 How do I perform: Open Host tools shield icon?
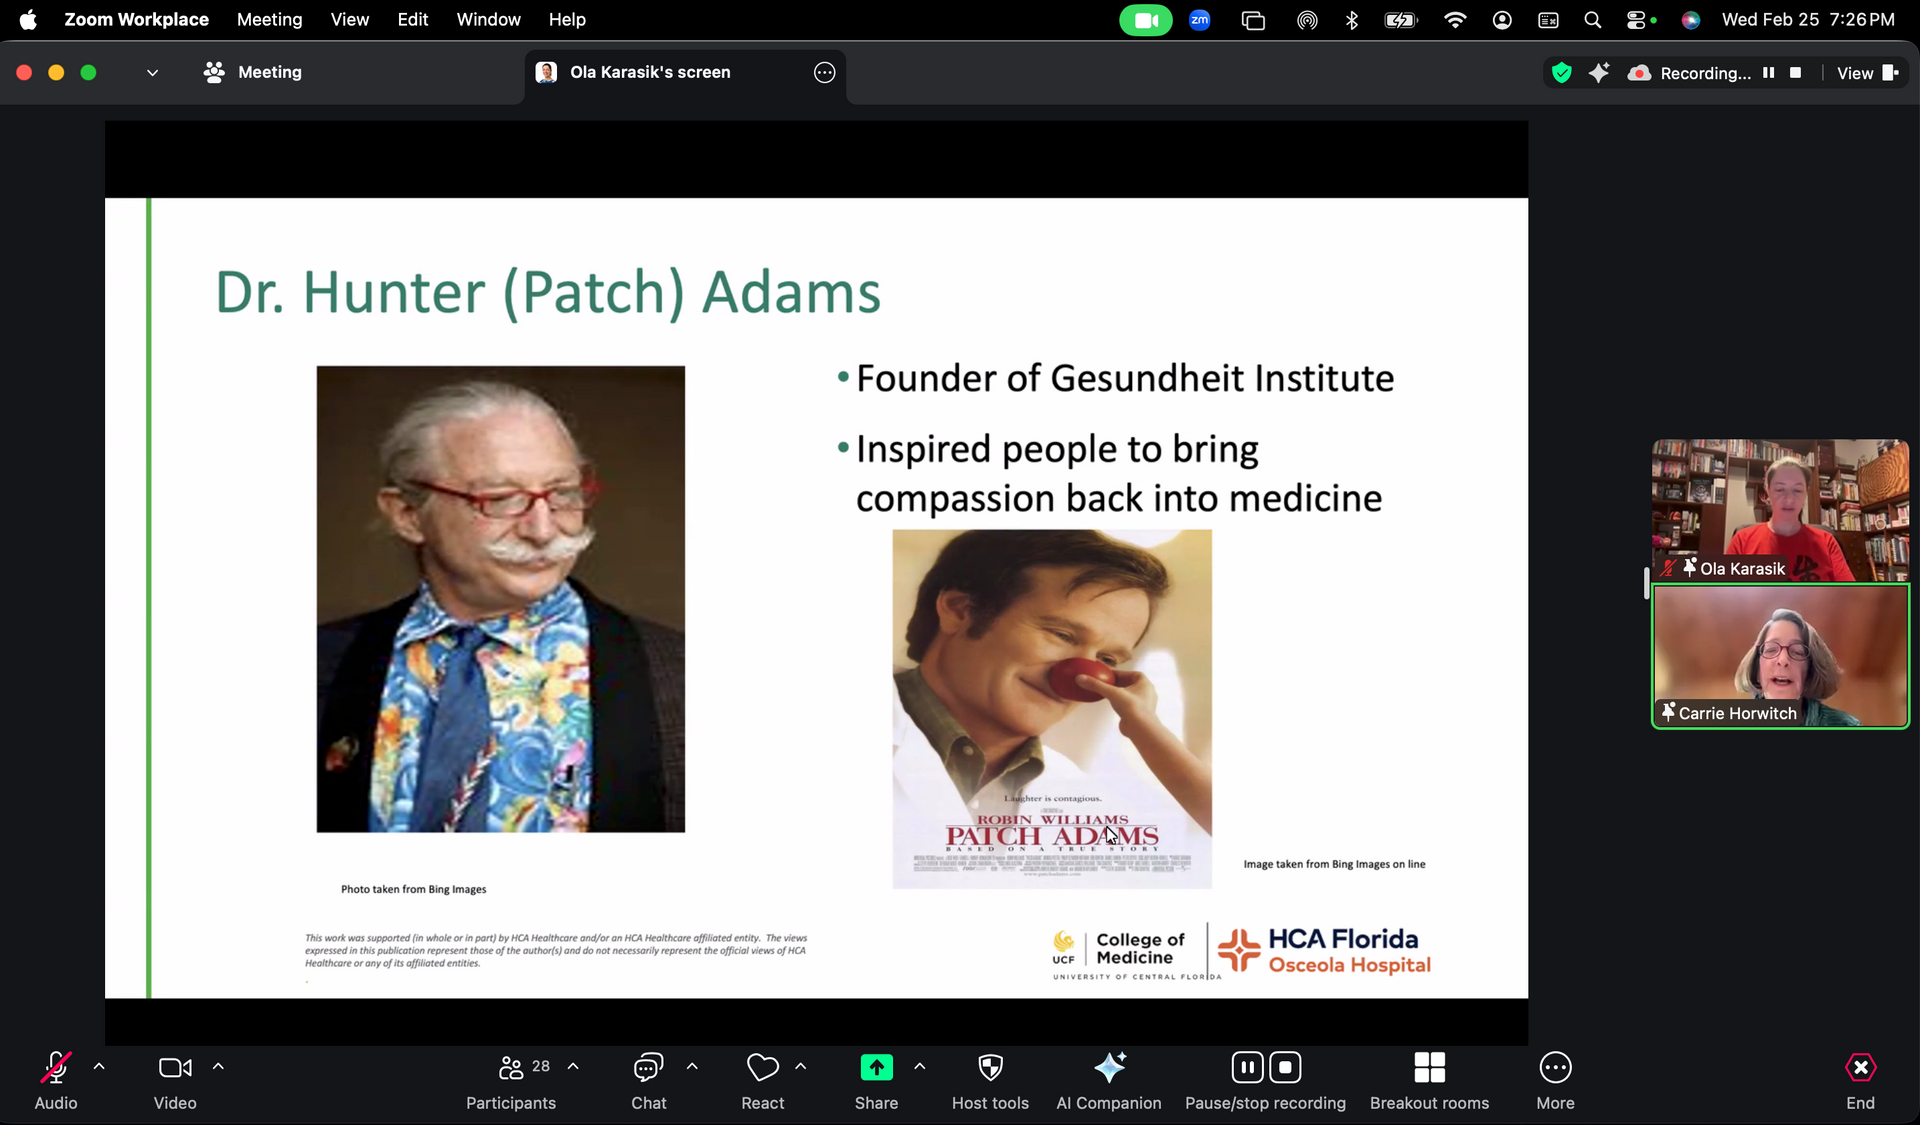[x=990, y=1068]
